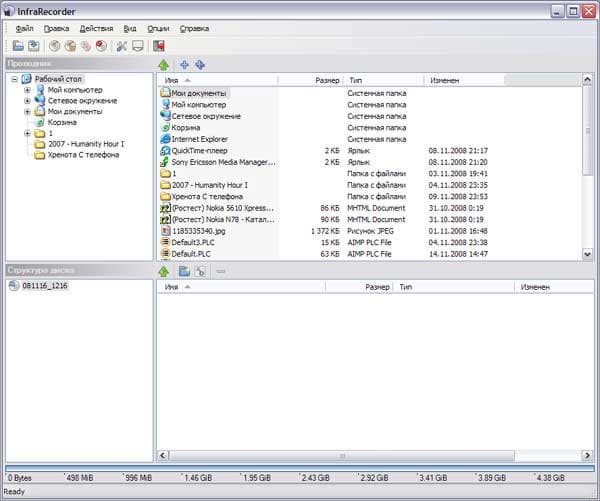Click the first blue plus Add icon
Viewport: 600px width, 501px height.
tap(184, 65)
